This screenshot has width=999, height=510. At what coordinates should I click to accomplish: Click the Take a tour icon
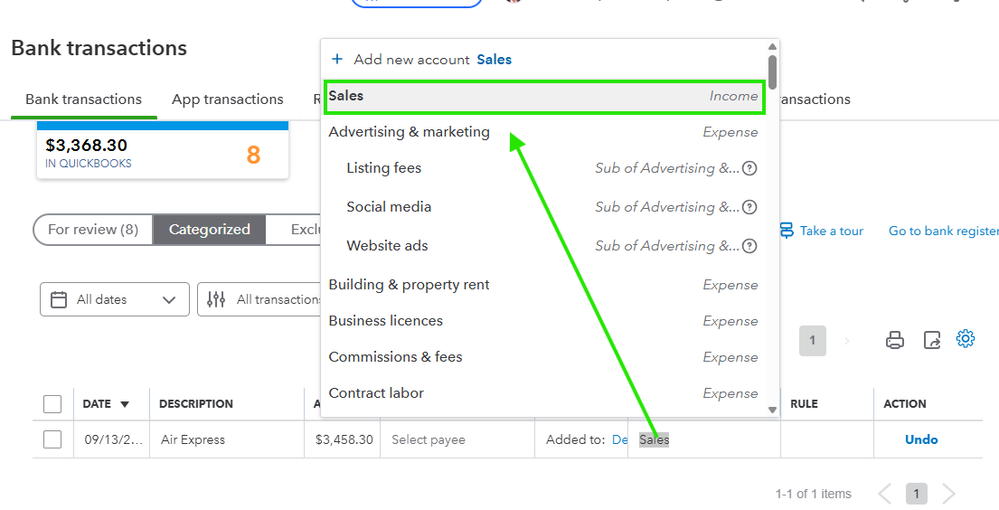tap(787, 231)
